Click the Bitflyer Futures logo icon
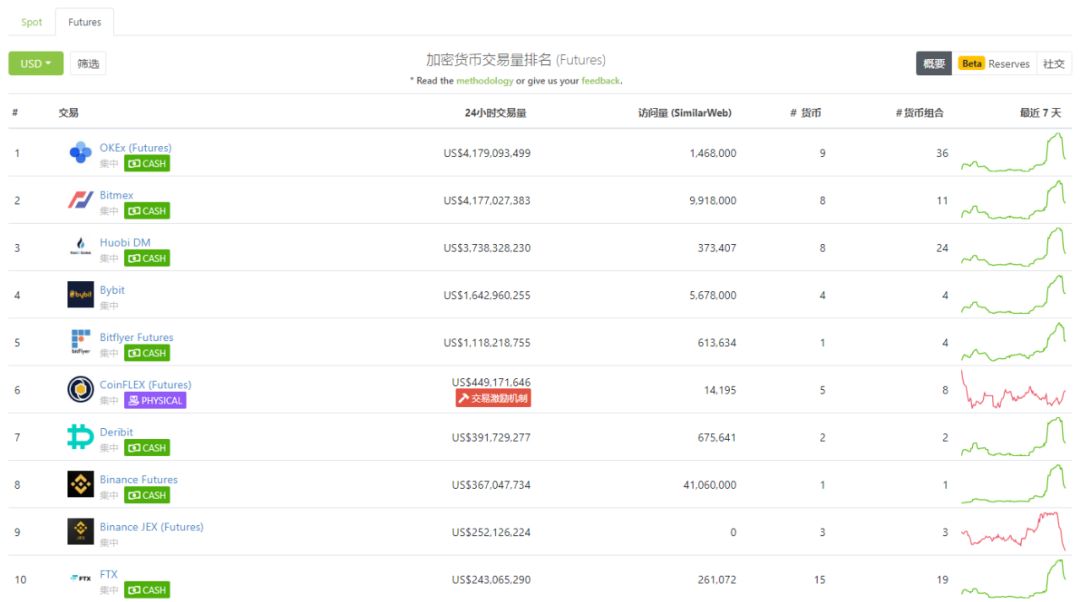The height and width of the screenshot is (602, 1080). 80,342
